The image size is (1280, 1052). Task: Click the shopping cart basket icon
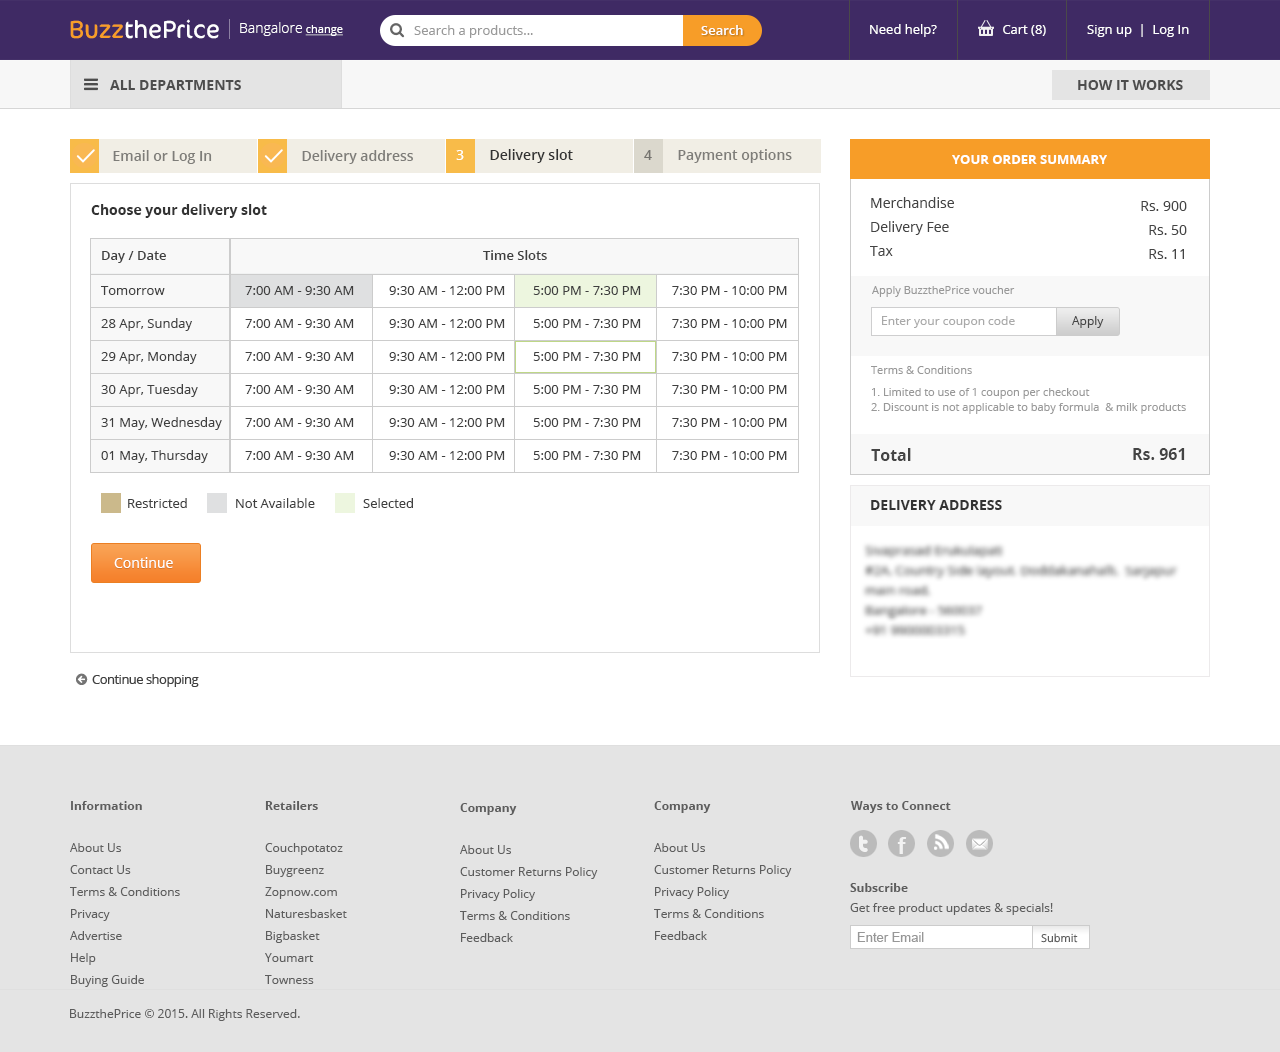[x=986, y=29]
